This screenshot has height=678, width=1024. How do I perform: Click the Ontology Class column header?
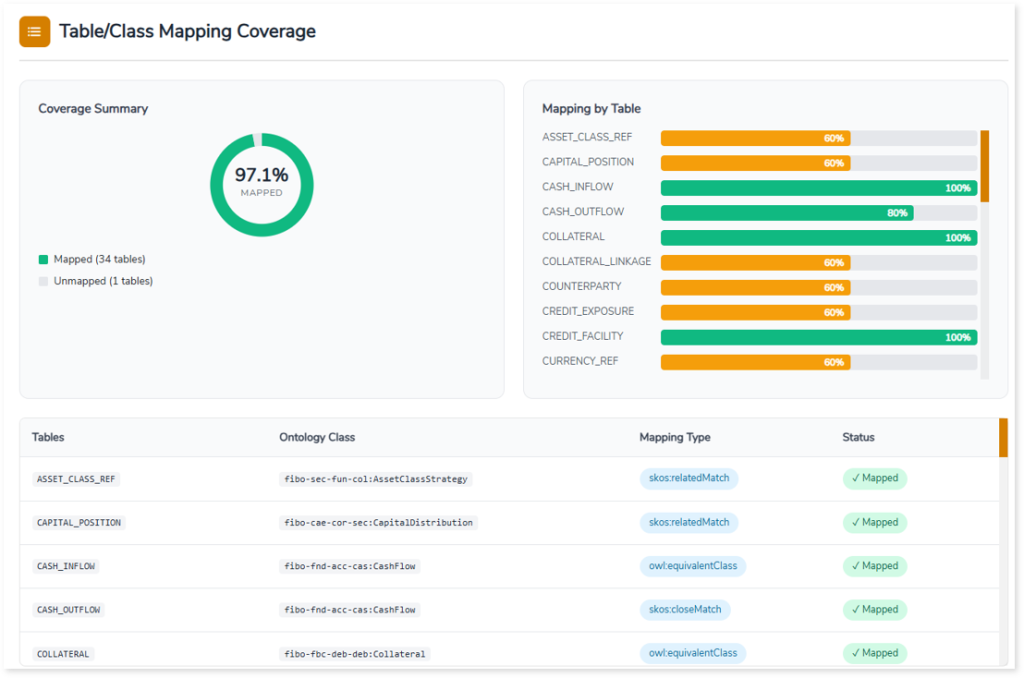316,437
